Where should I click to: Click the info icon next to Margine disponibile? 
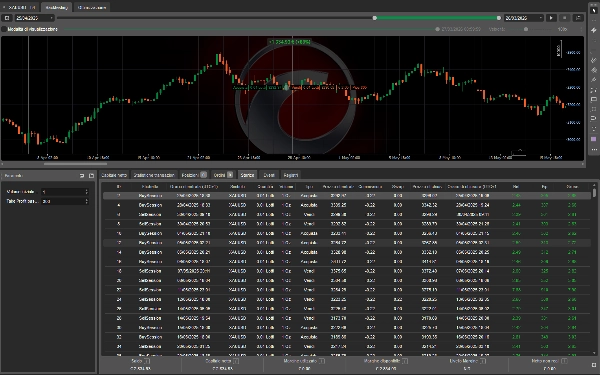[x=405, y=361]
